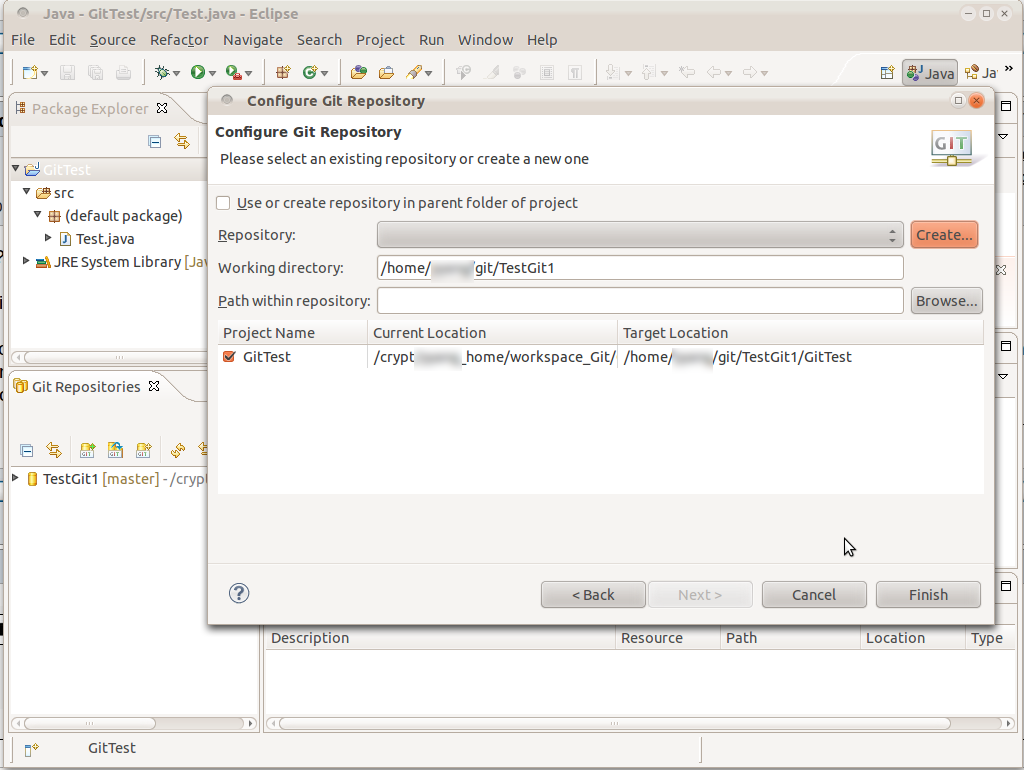Click the Path within repository field
This screenshot has width=1024, height=770.
(x=640, y=301)
